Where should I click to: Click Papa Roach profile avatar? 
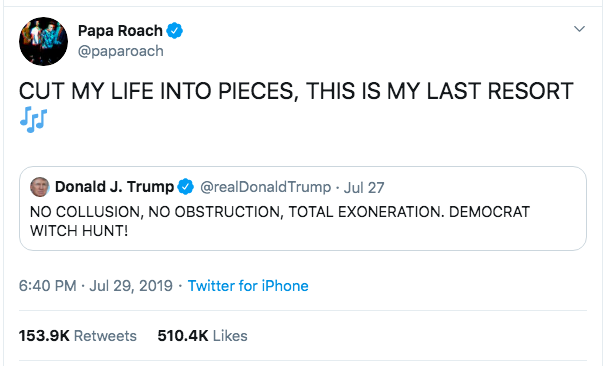(43, 41)
